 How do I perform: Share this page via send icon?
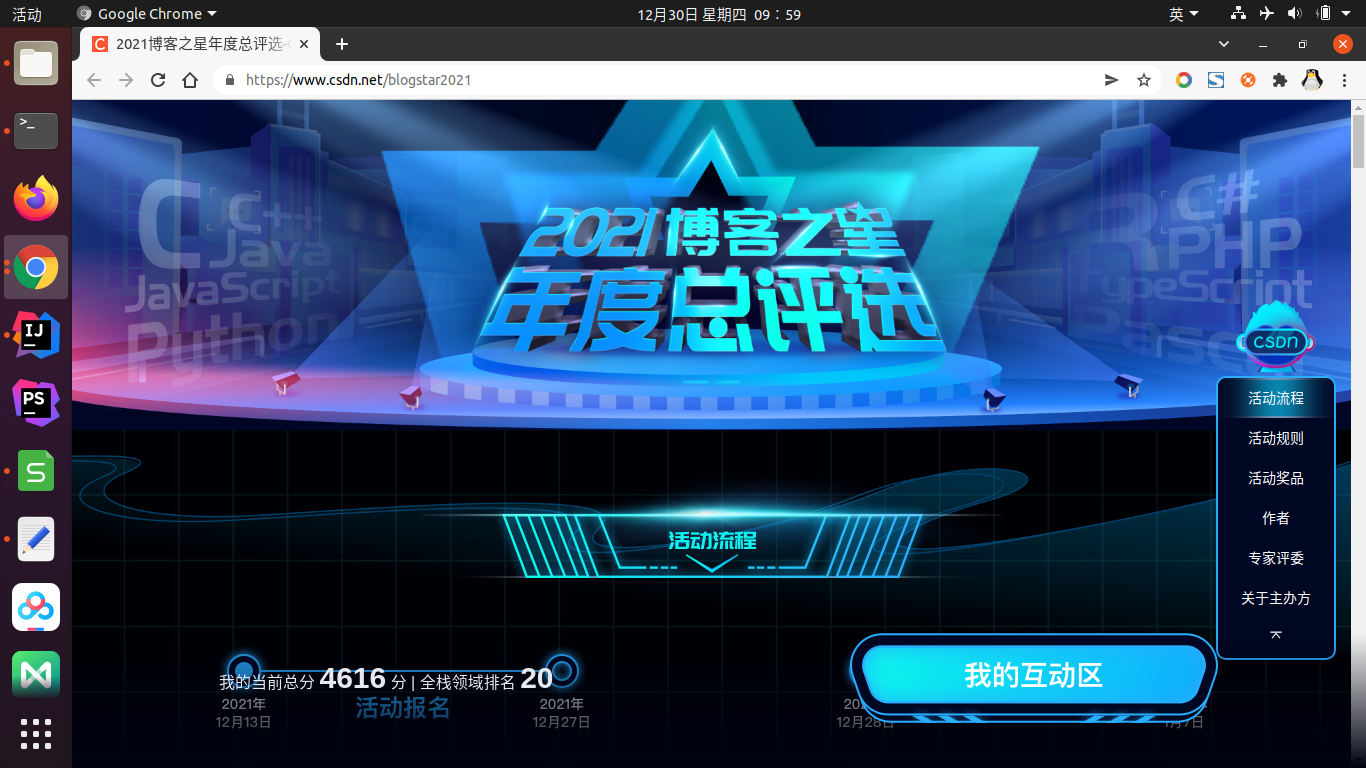tap(1111, 80)
